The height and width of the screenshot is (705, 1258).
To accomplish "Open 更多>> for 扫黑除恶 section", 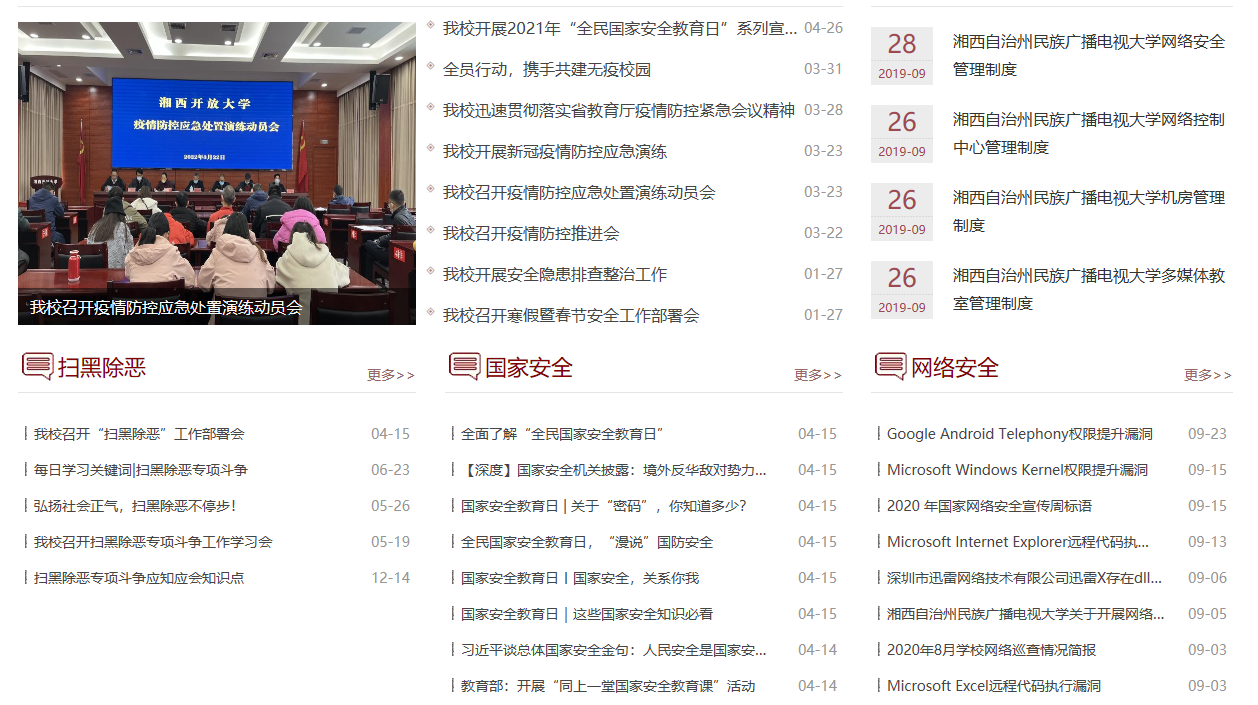I will (391, 375).
